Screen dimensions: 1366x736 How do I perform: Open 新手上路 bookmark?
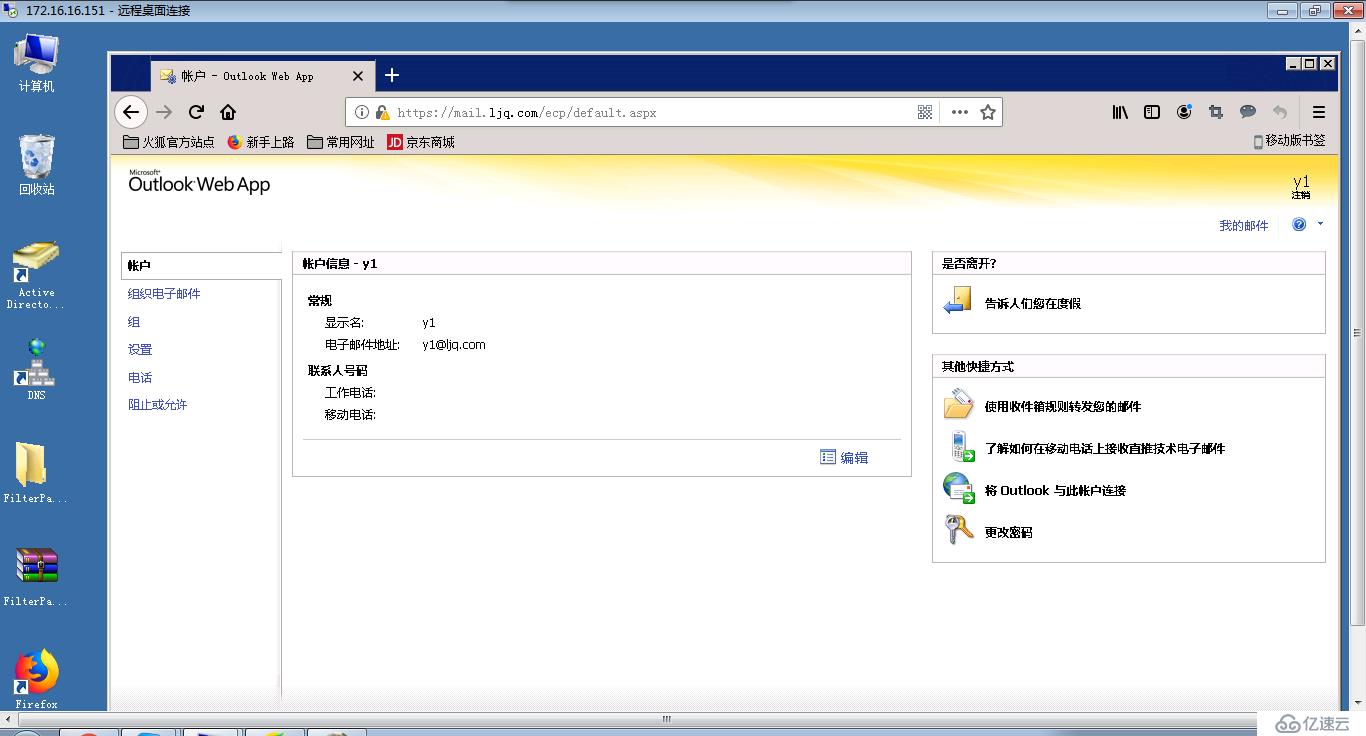[x=261, y=142]
